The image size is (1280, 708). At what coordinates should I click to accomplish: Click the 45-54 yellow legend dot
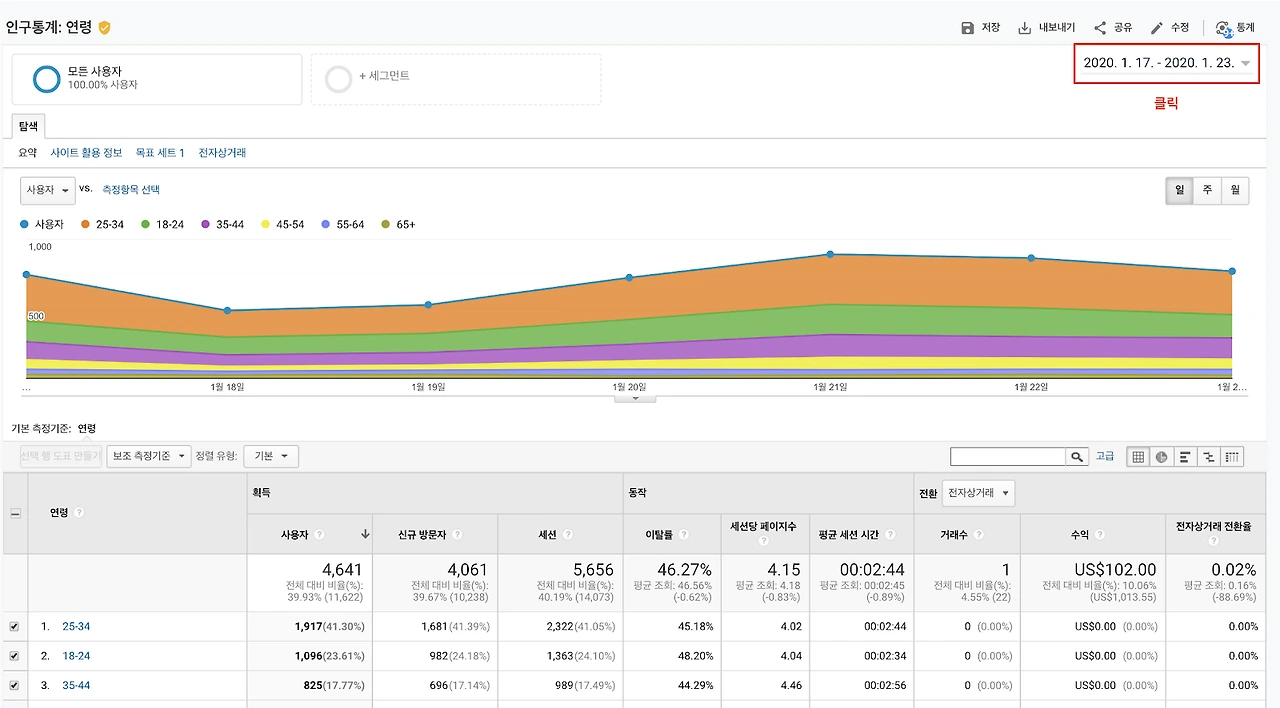tap(266, 225)
